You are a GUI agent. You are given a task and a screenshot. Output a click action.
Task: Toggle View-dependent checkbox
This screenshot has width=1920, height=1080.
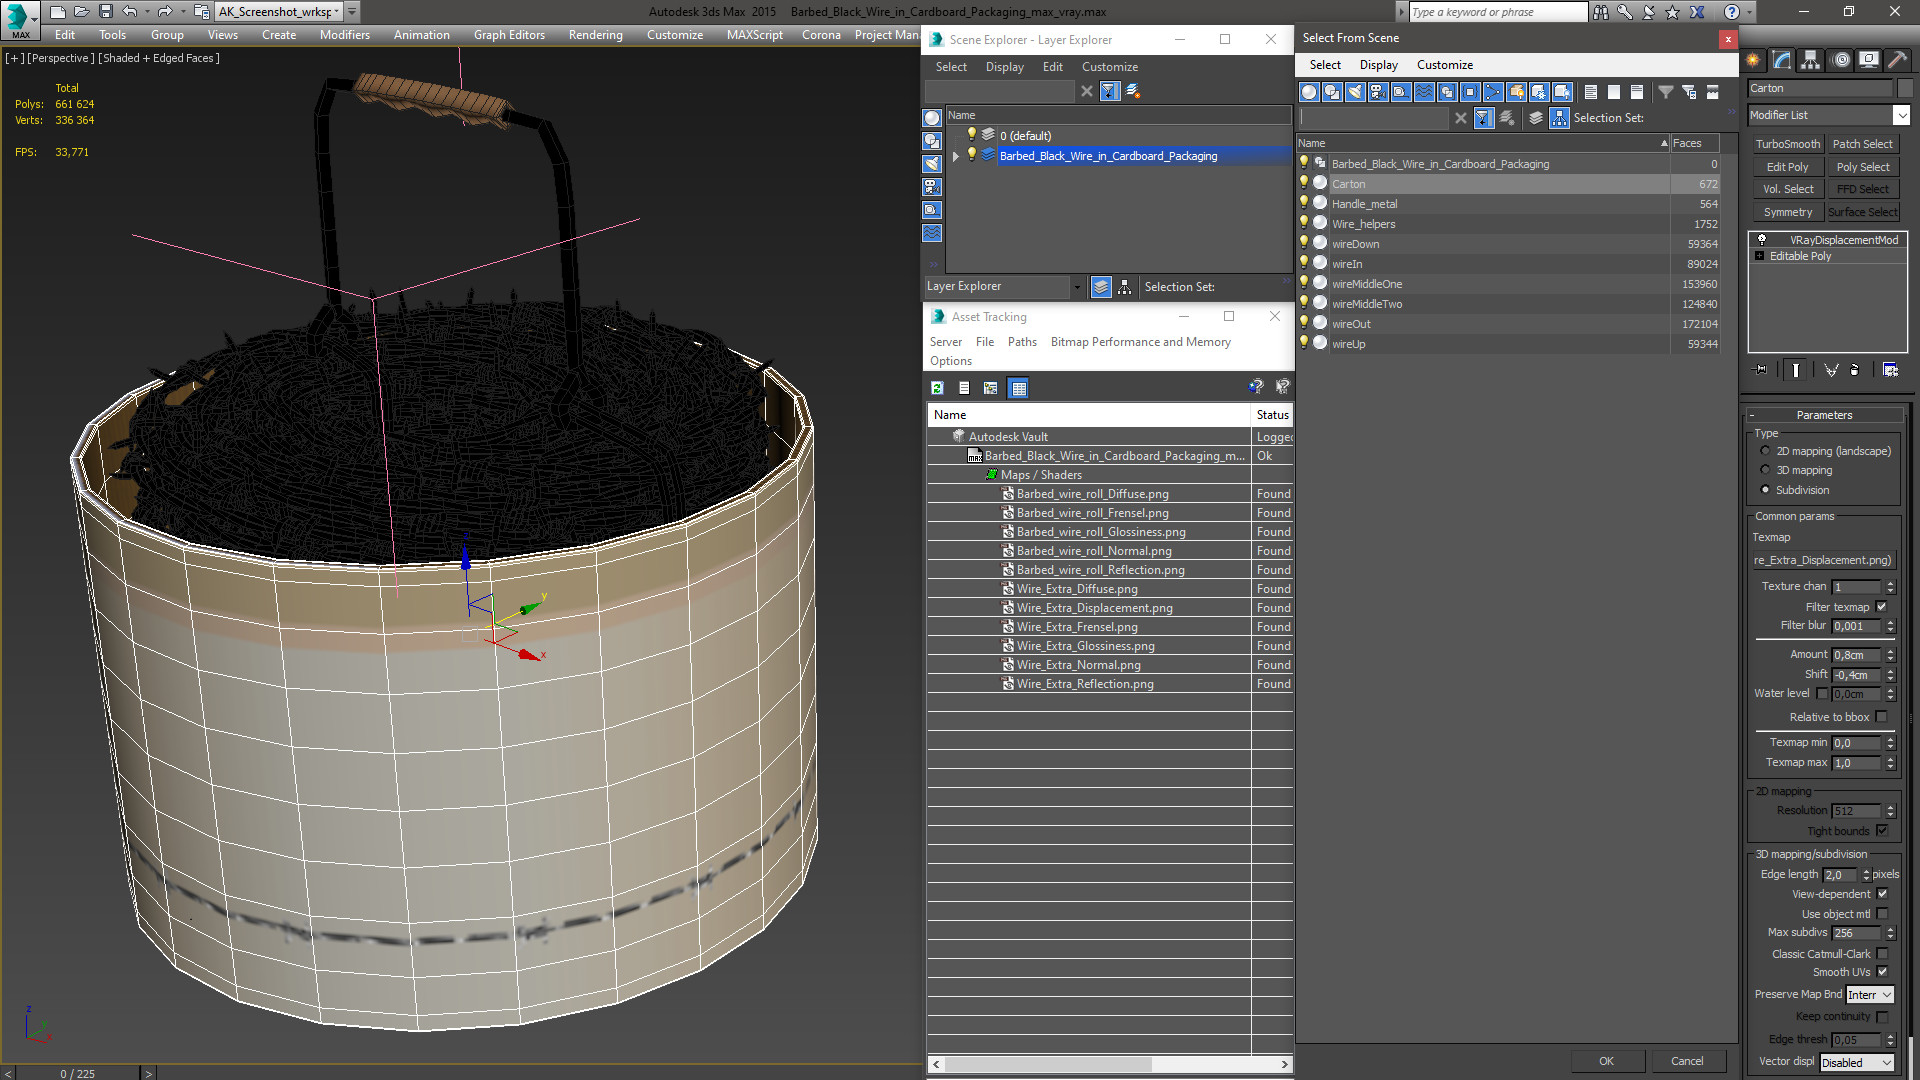coord(1882,894)
